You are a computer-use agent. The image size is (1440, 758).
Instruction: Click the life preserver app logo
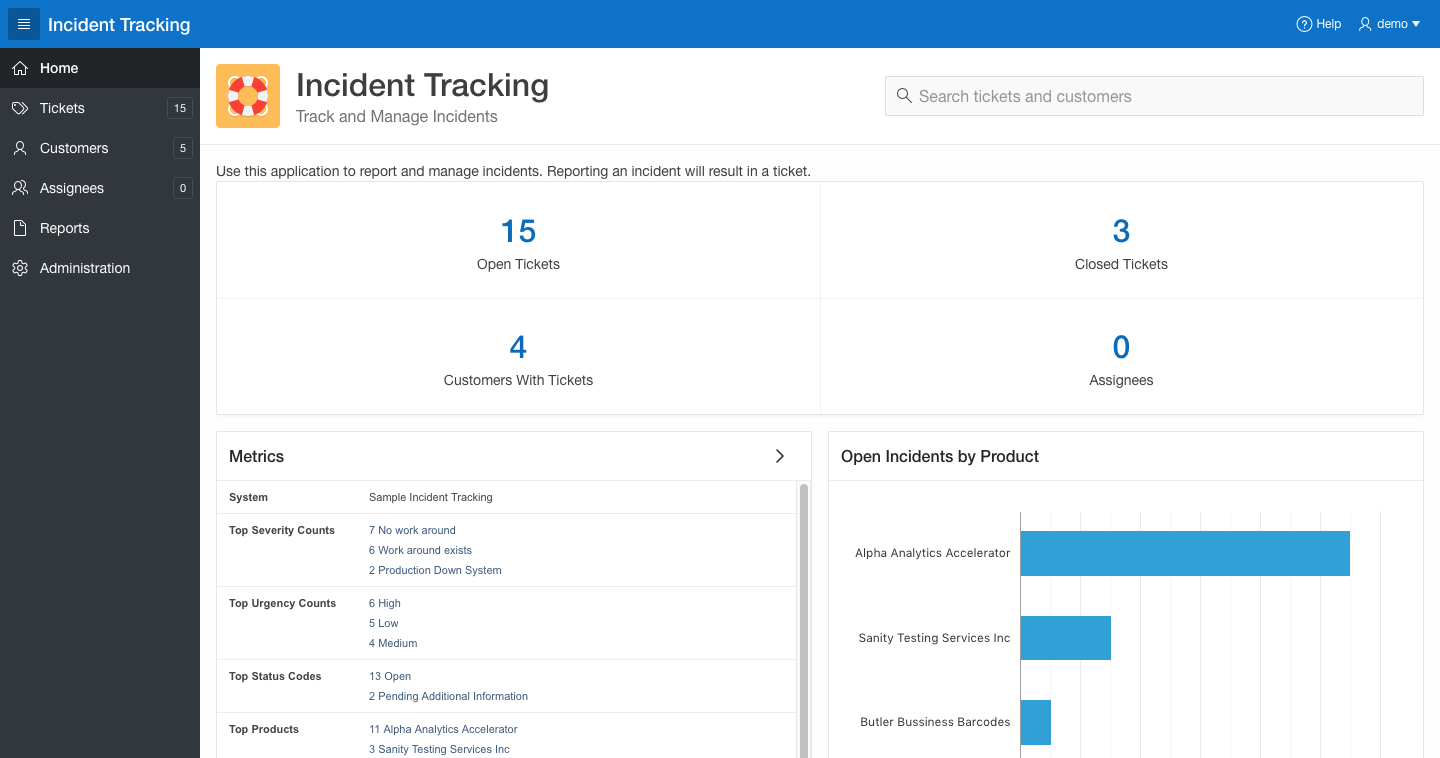(248, 96)
